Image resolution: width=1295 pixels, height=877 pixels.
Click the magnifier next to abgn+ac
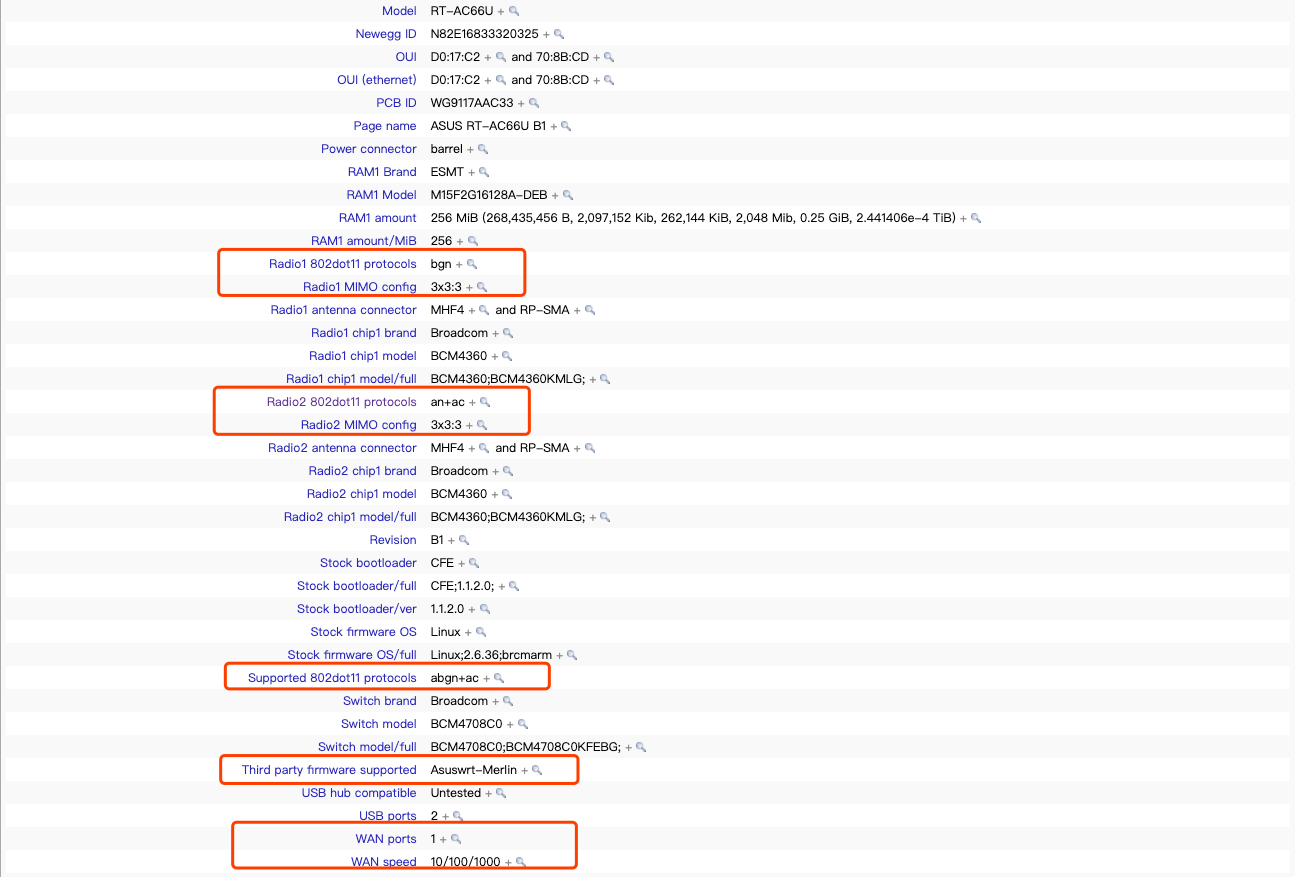tap(499, 678)
